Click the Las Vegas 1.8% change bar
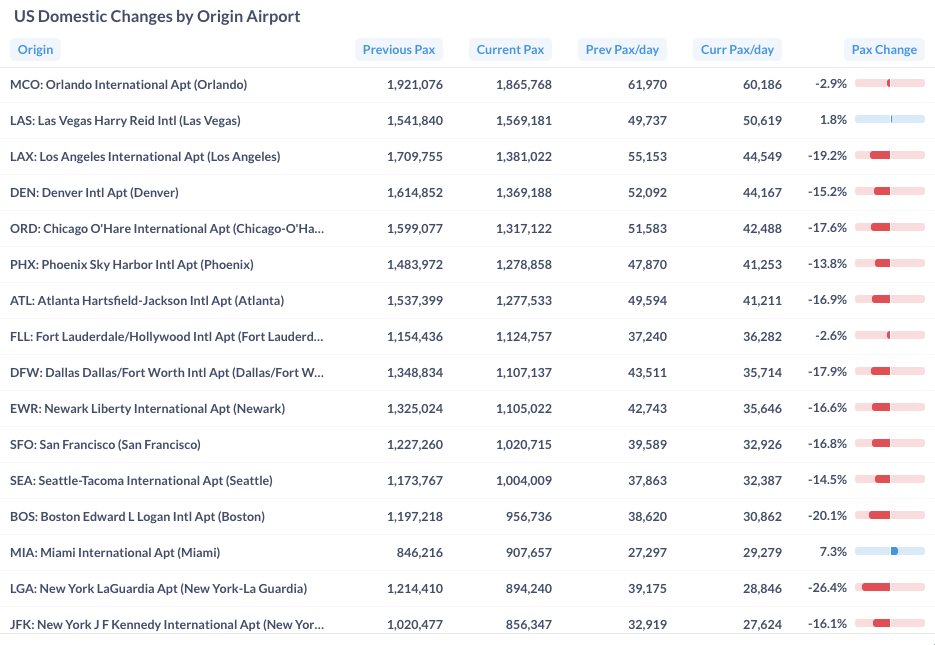This screenshot has width=935, height=645. tap(890, 119)
